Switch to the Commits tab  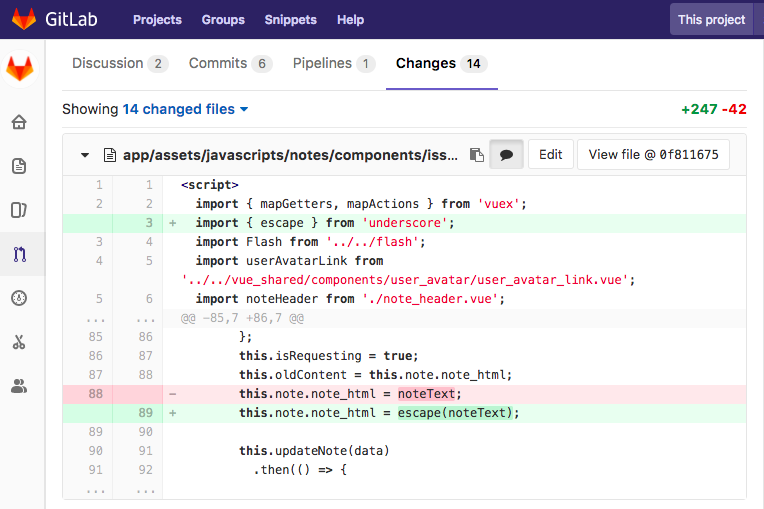pos(230,64)
